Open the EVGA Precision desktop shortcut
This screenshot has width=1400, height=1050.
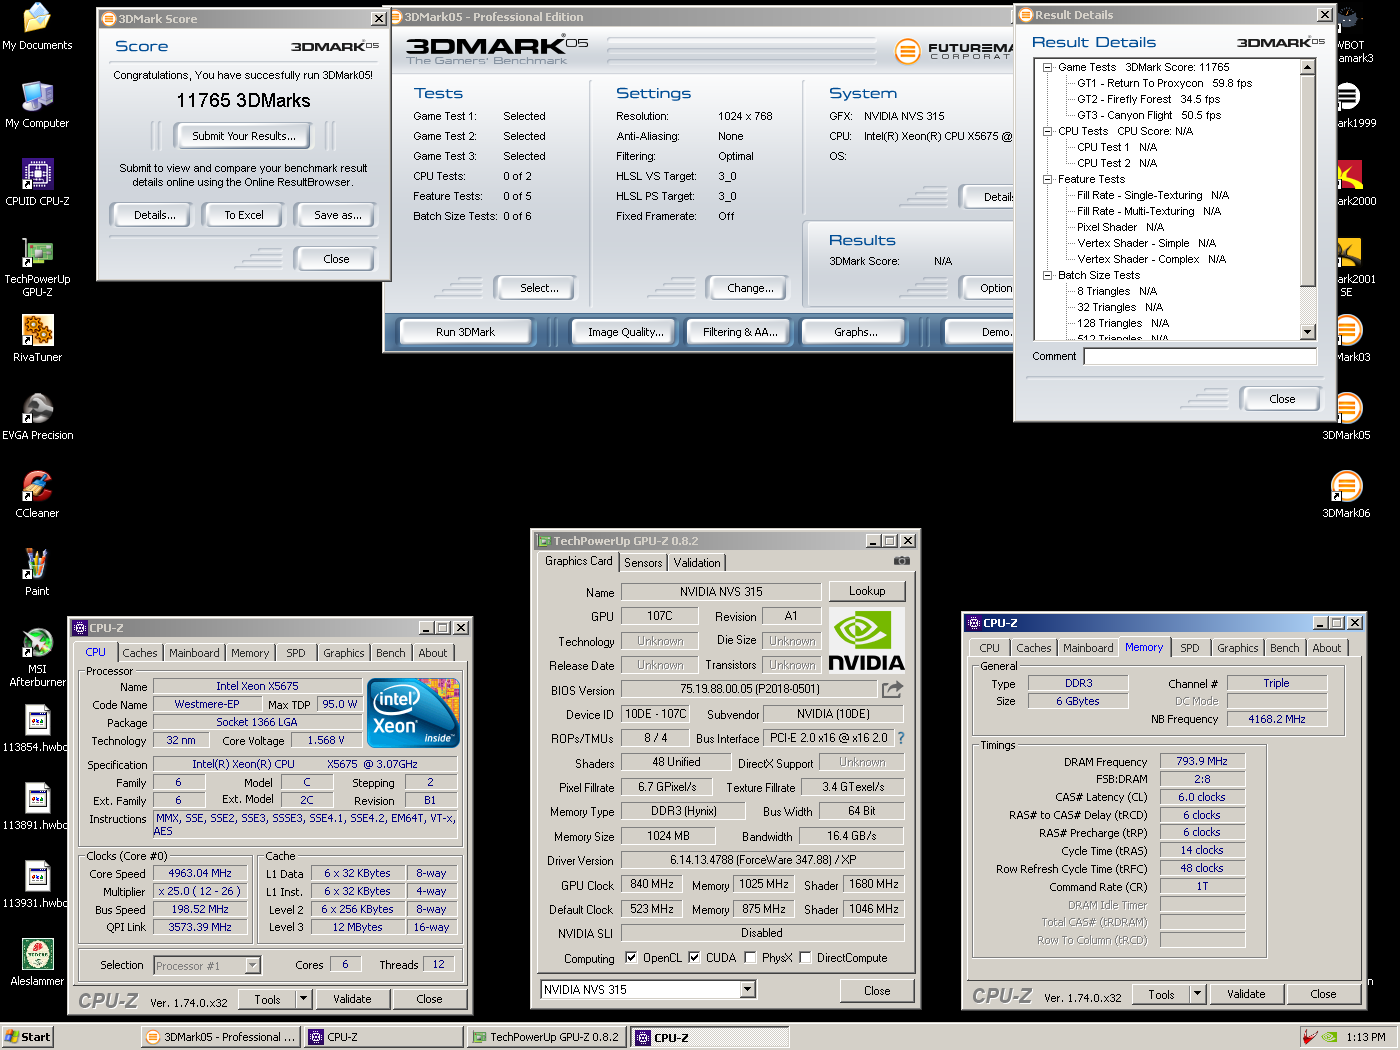37,417
